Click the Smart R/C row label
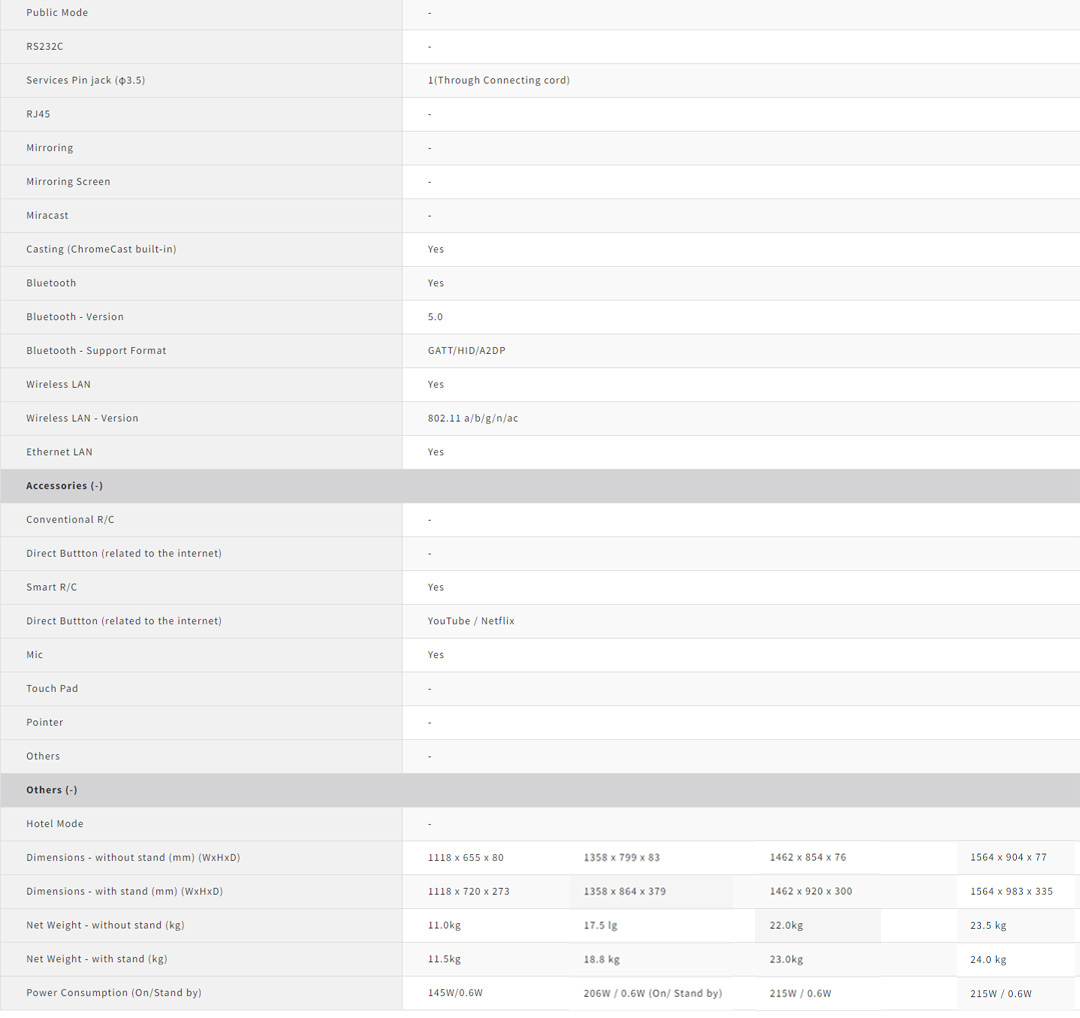The width and height of the screenshot is (1080, 1018). (51, 587)
